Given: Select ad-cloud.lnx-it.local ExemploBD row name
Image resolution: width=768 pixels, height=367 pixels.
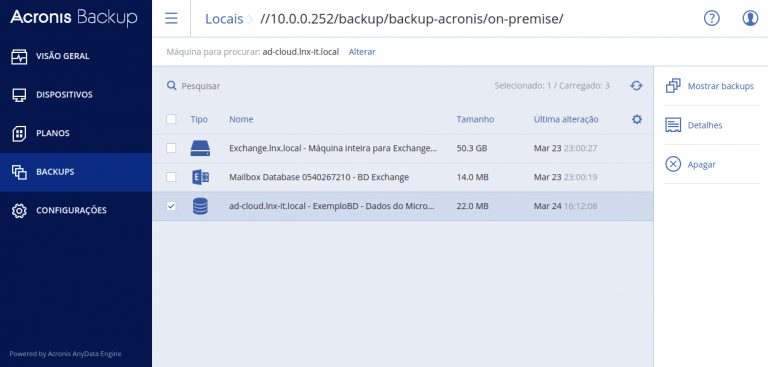Looking at the screenshot, I should [332, 206].
